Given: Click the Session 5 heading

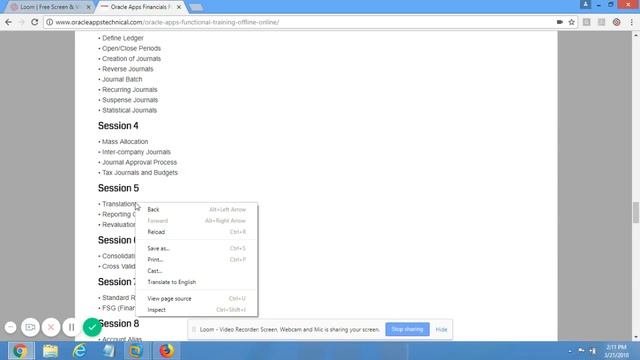Looking at the screenshot, I should pyautogui.click(x=118, y=188).
